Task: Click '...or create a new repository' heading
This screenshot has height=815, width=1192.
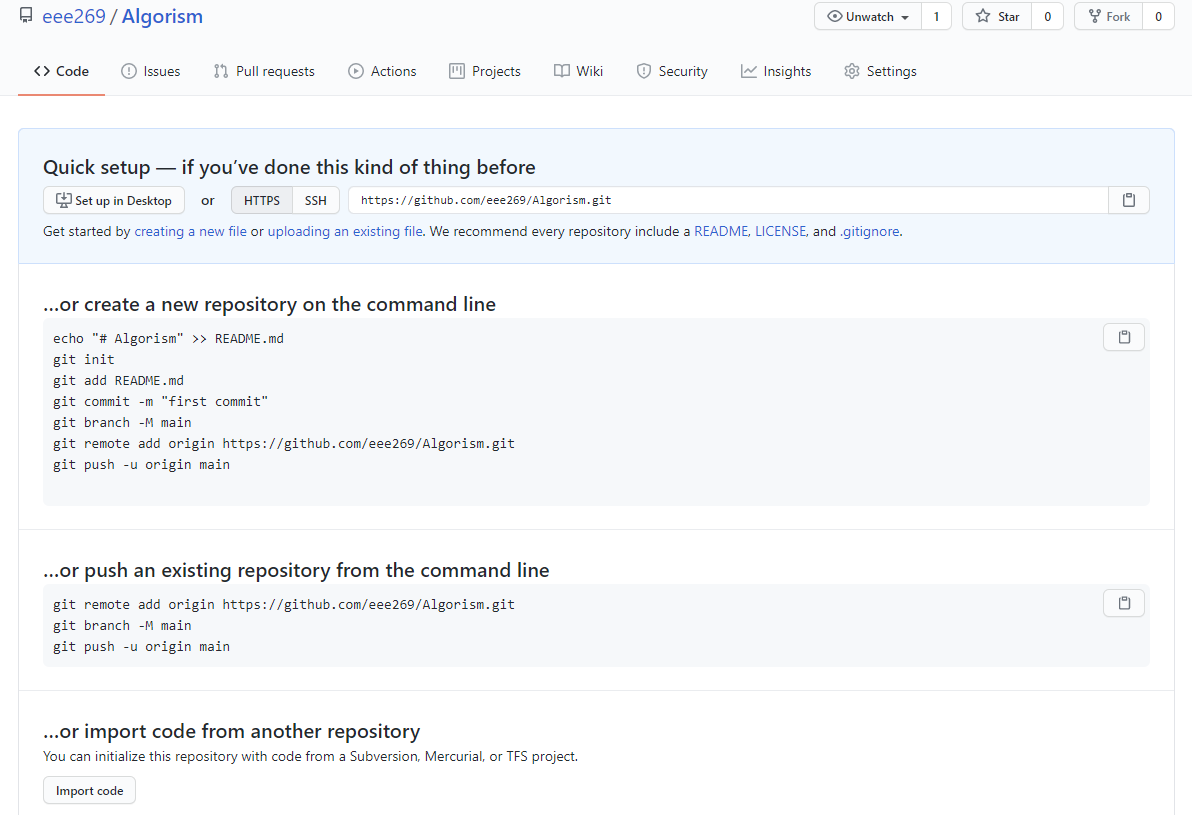Action: pos(270,304)
